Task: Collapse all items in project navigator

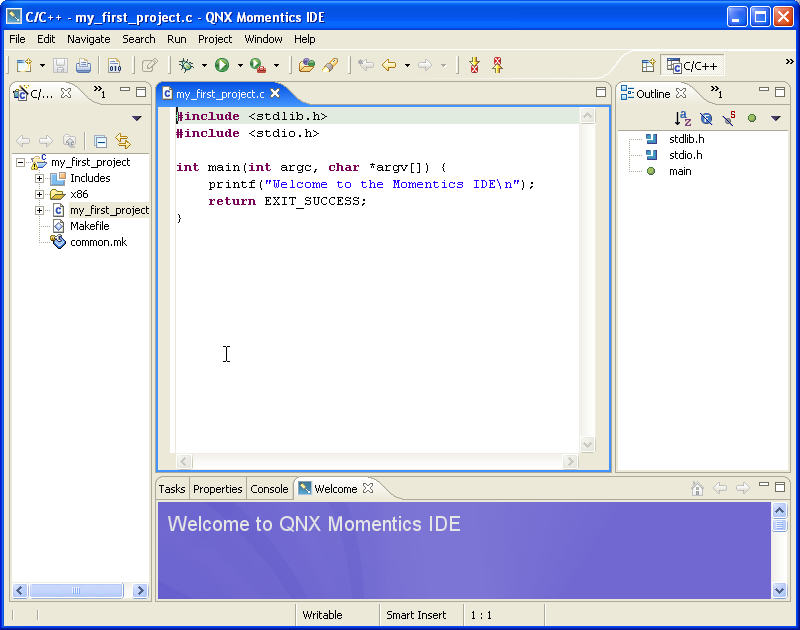Action: tap(100, 141)
